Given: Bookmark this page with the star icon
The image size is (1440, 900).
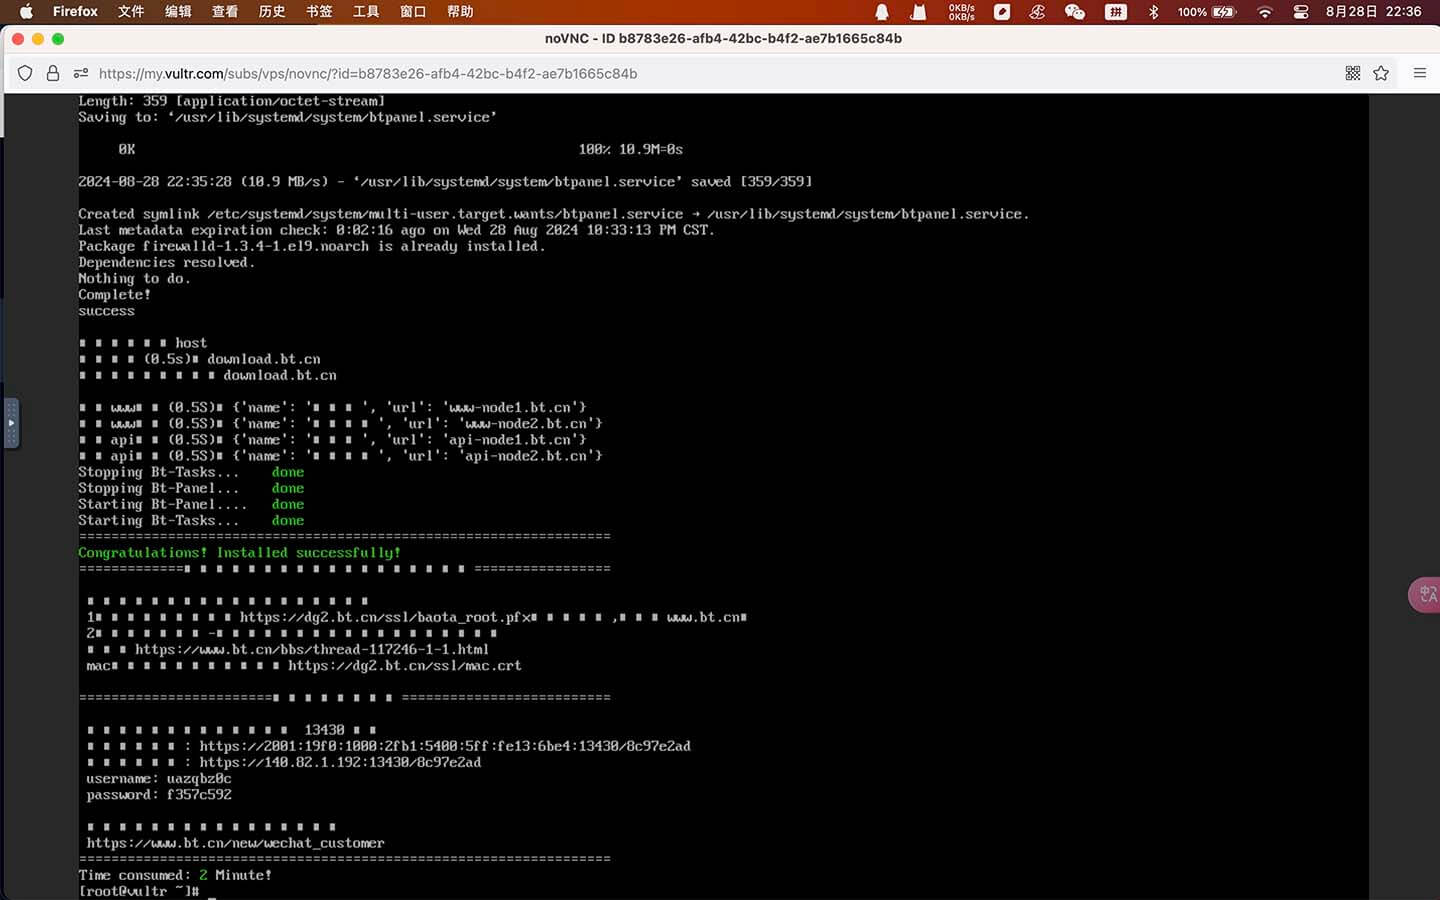Looking at the screenshot, I should pyautogui.click(x=1381, y=73).
